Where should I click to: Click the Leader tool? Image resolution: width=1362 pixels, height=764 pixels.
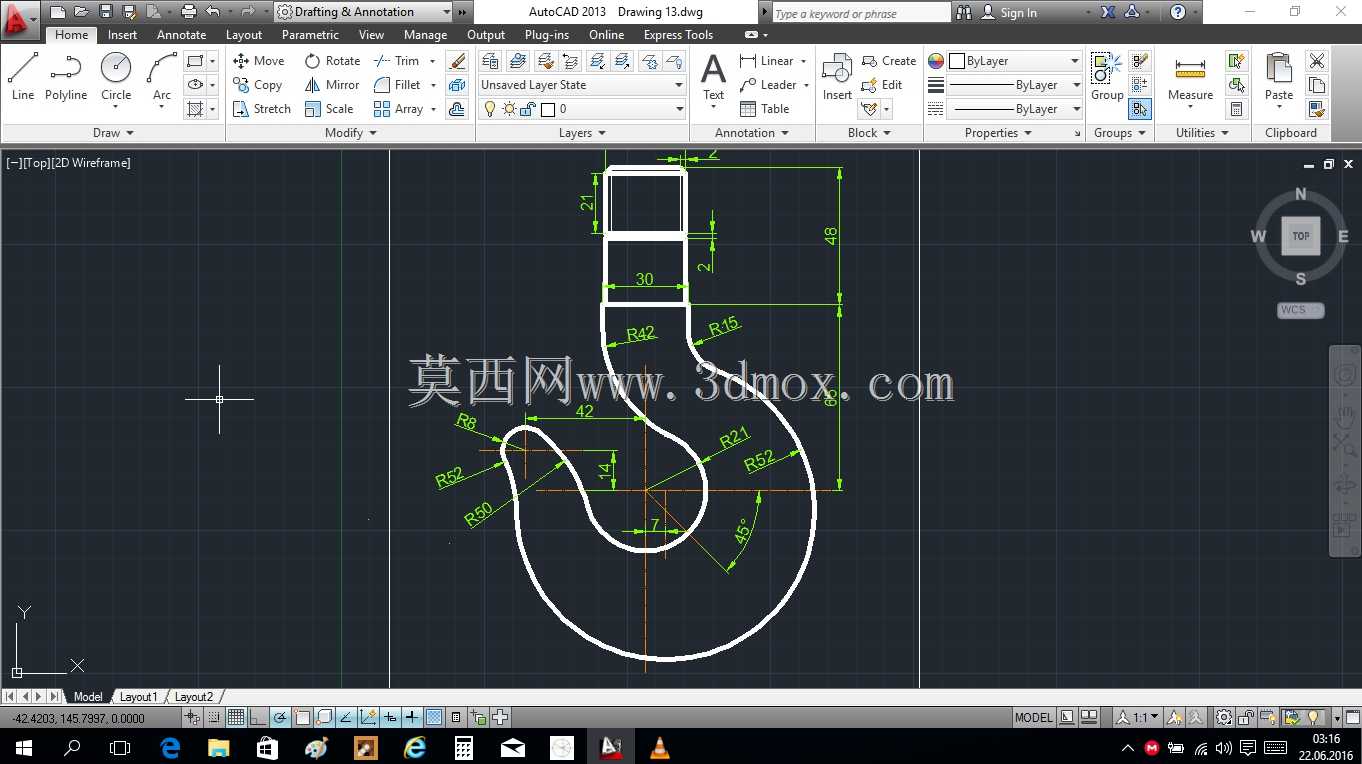(x=769, y=85)
